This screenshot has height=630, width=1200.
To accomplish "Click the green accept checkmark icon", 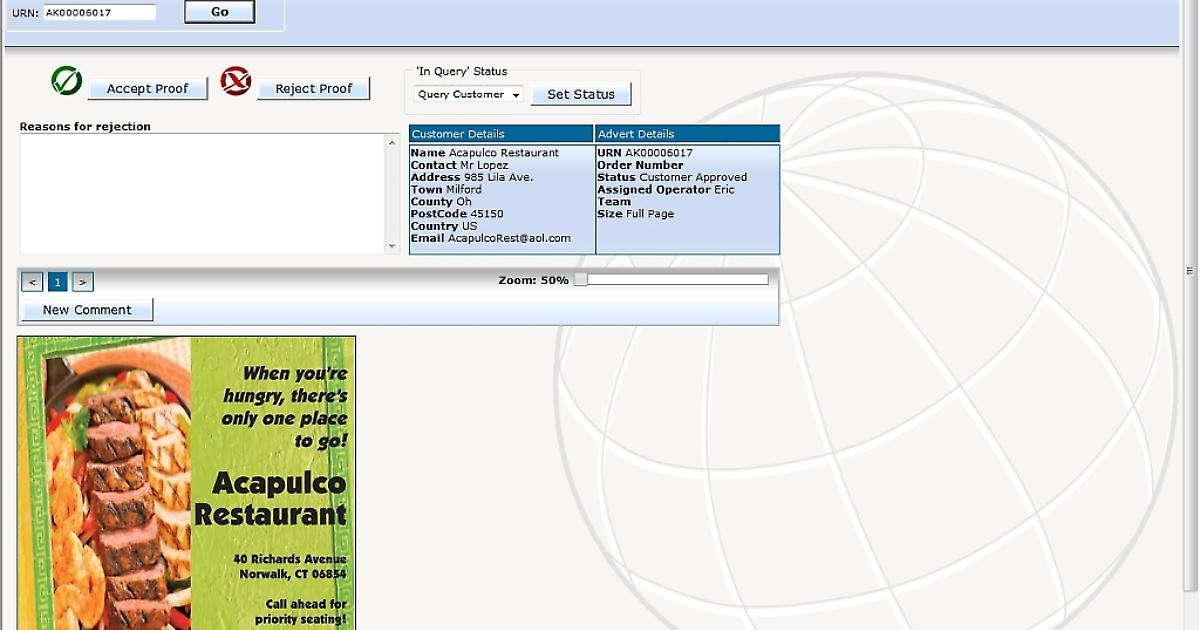I will coord(67,81).
